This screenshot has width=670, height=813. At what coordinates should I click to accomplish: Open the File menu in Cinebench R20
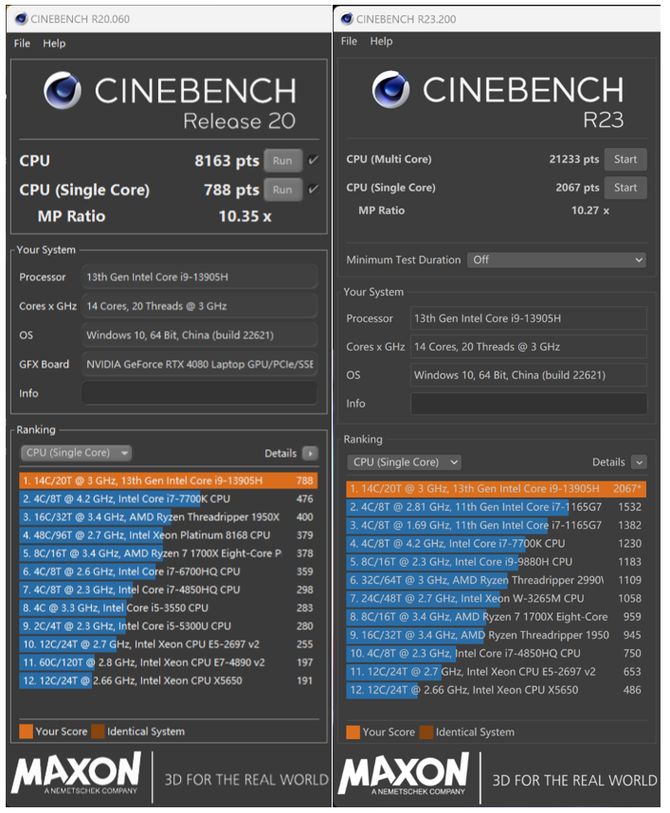tap(22, 44)
